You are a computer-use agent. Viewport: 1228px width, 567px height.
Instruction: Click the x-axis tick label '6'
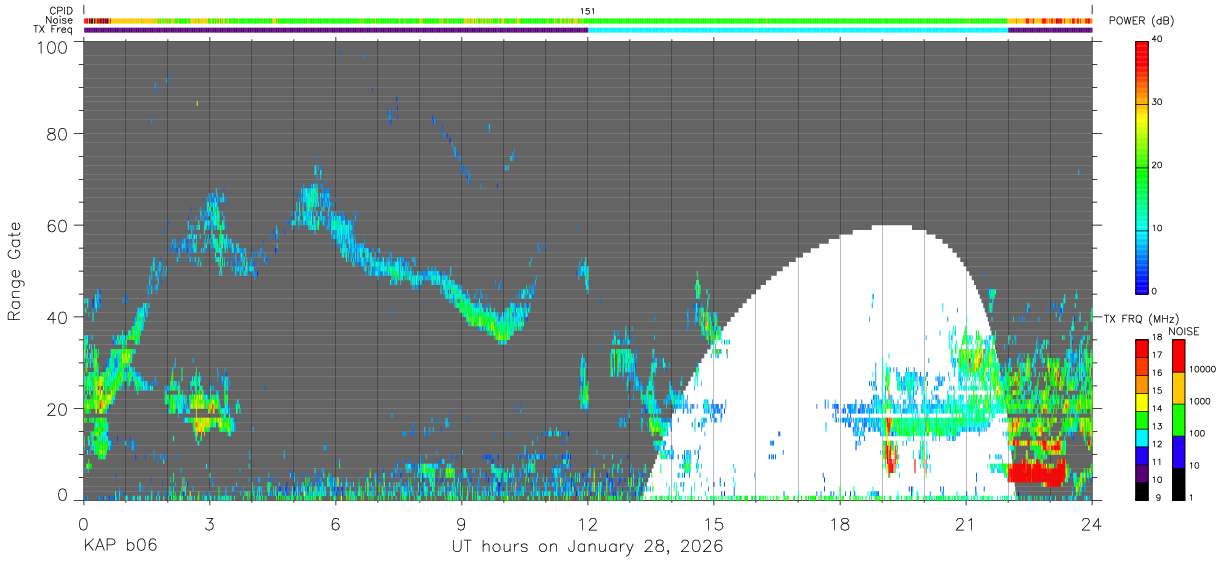335,523
